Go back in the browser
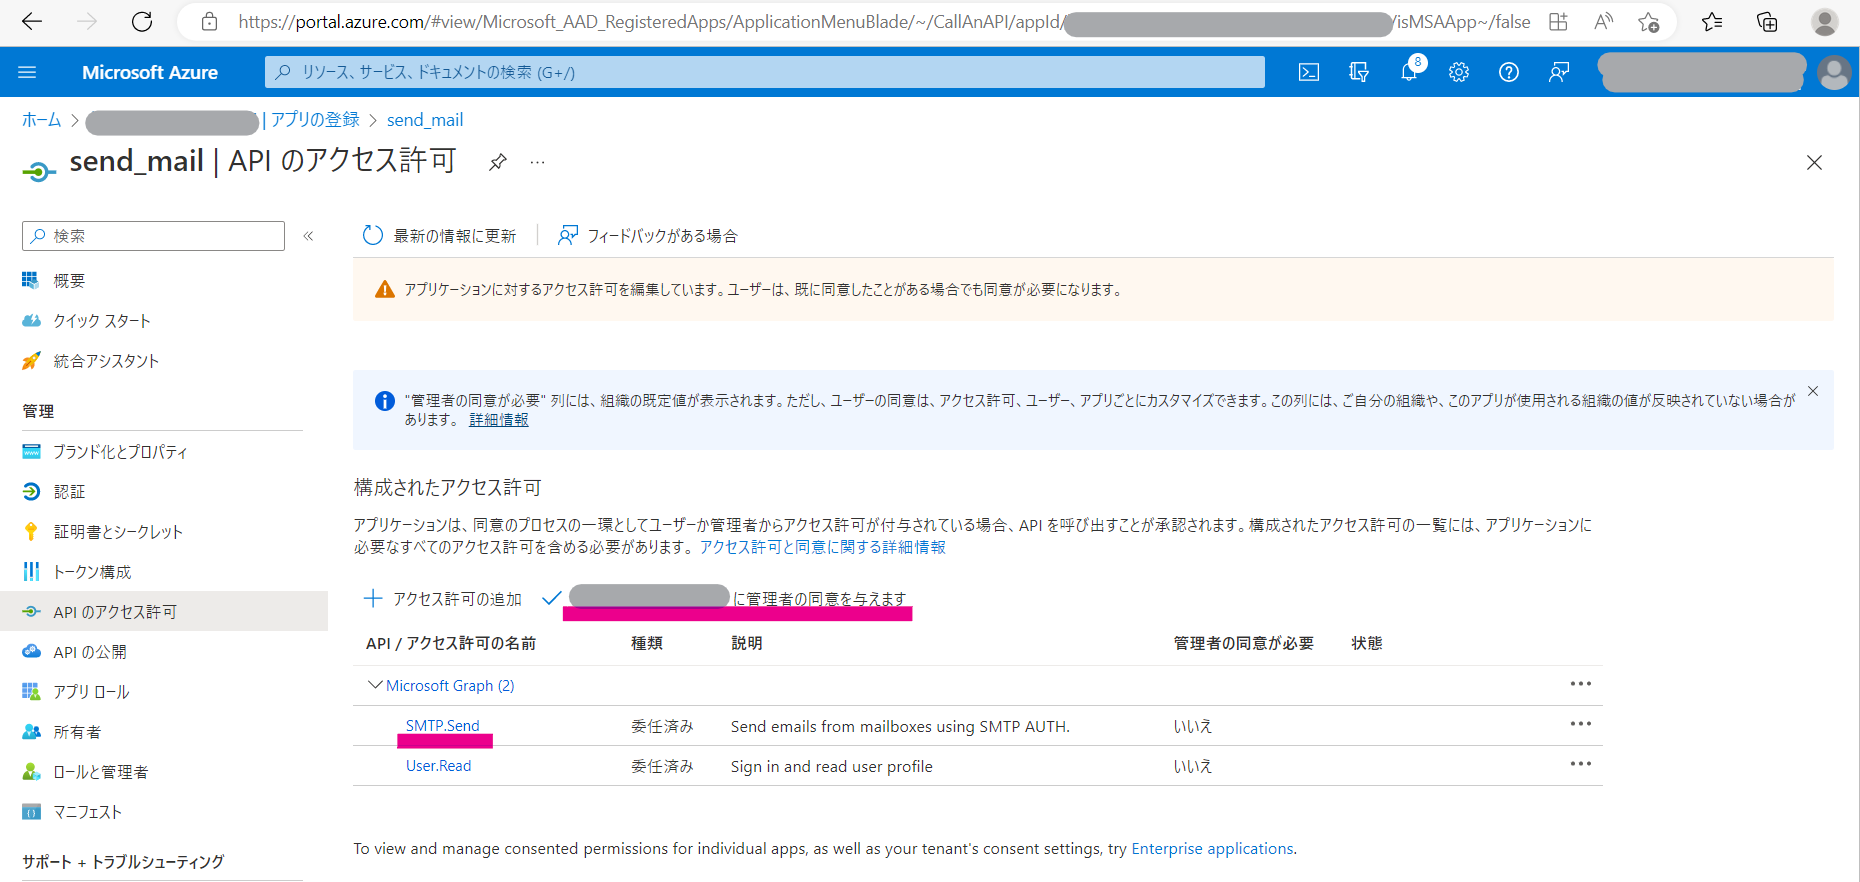 32,22
